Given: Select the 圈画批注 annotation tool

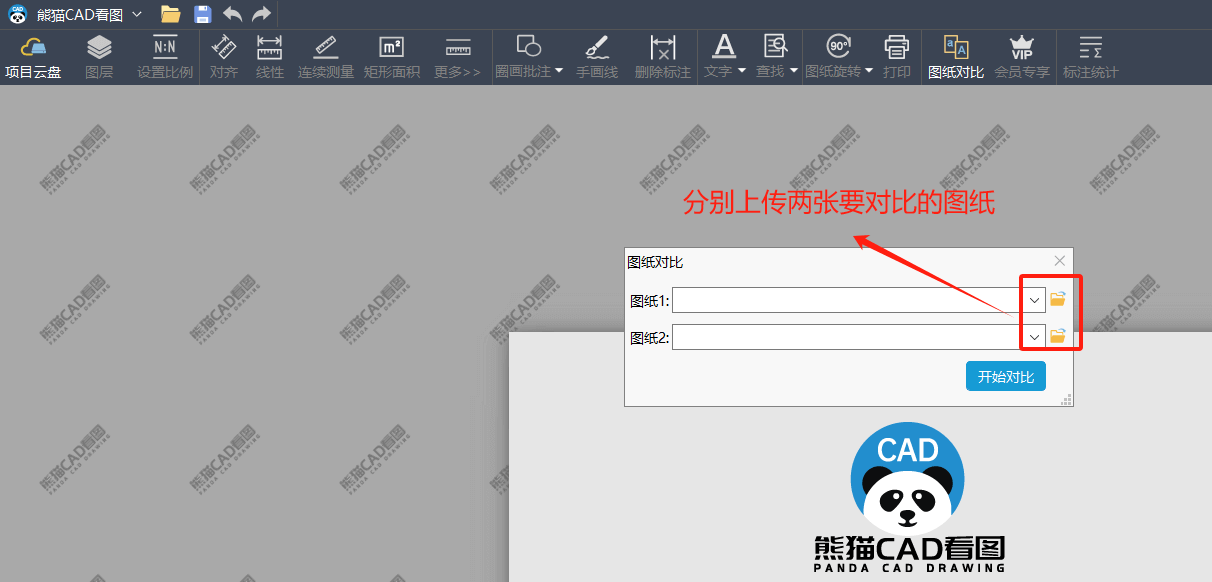Looking at the screenshot, I should [524, 57].
